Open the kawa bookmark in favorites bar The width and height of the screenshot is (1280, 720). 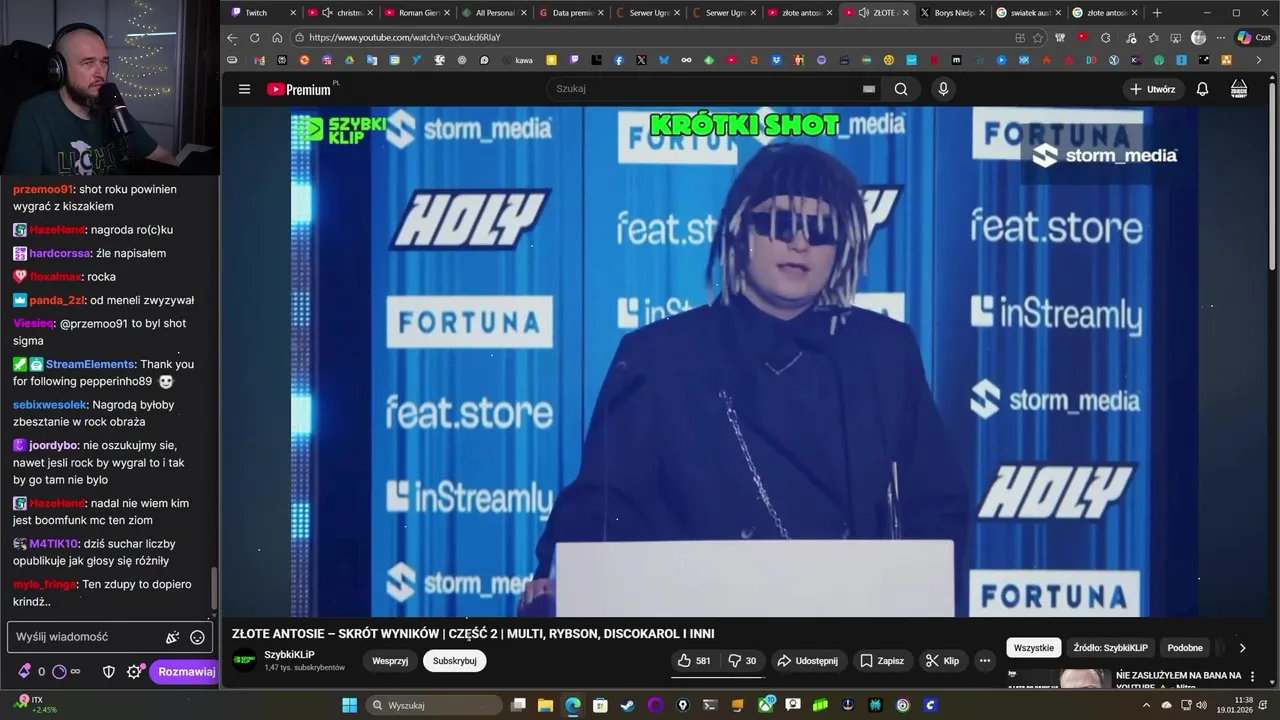517,60
